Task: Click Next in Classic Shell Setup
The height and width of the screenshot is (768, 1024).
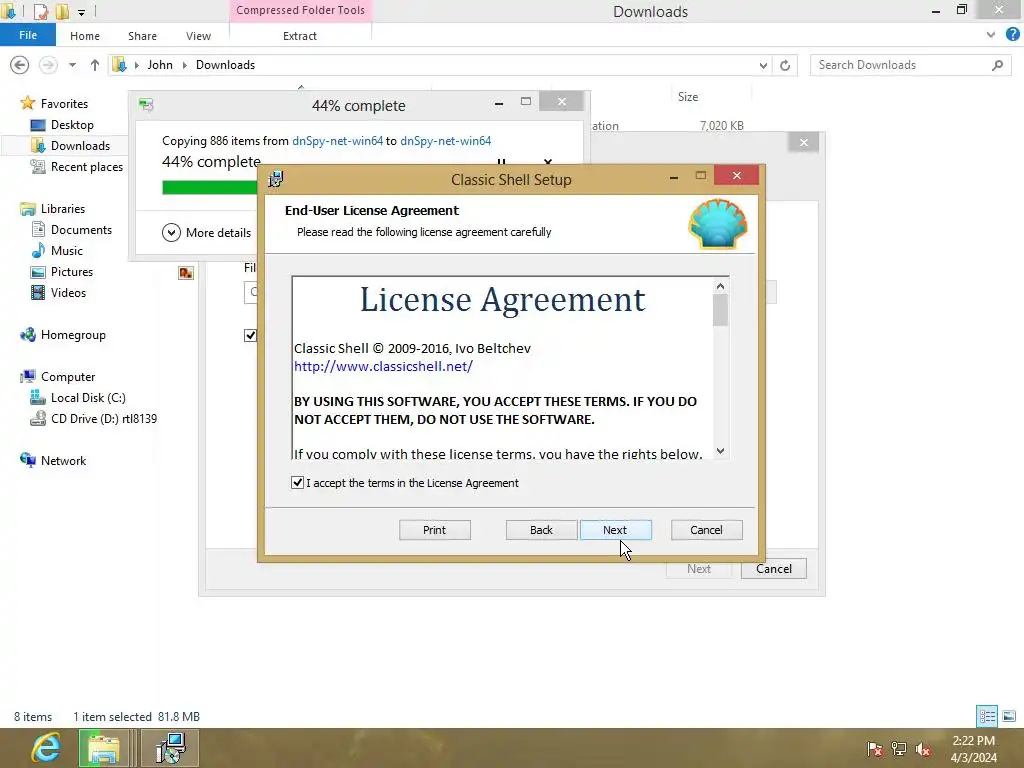Action: point(615,530)
